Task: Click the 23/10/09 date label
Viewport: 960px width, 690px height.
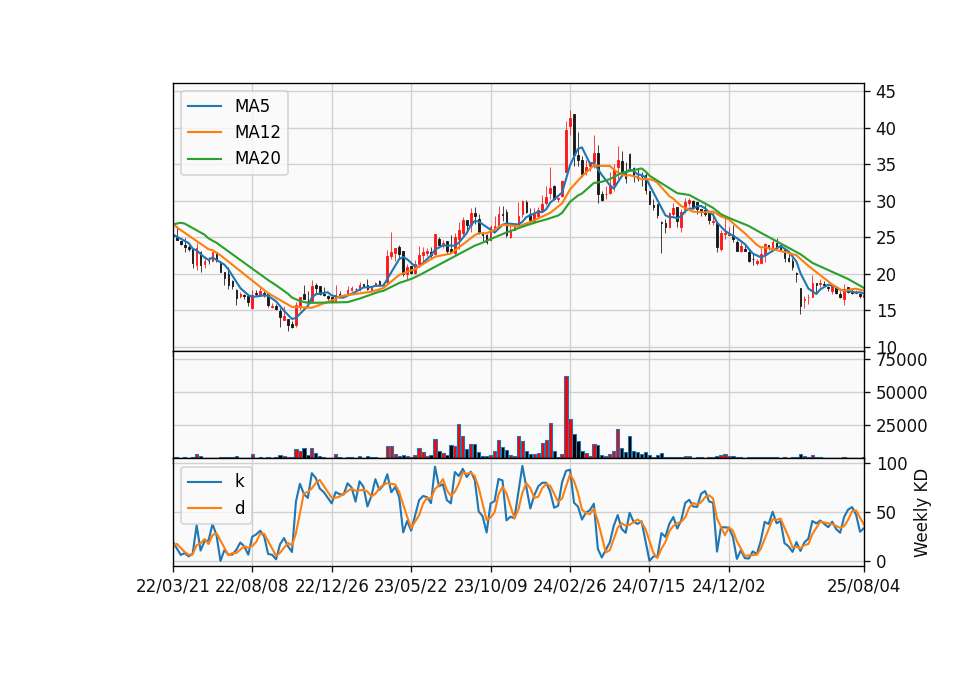Action: (490, 586)
